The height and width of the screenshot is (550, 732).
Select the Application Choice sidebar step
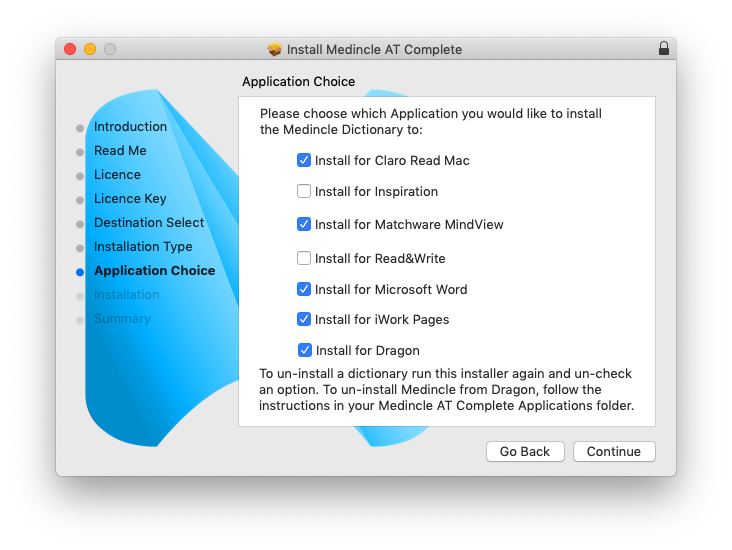(x=155, y=270)
